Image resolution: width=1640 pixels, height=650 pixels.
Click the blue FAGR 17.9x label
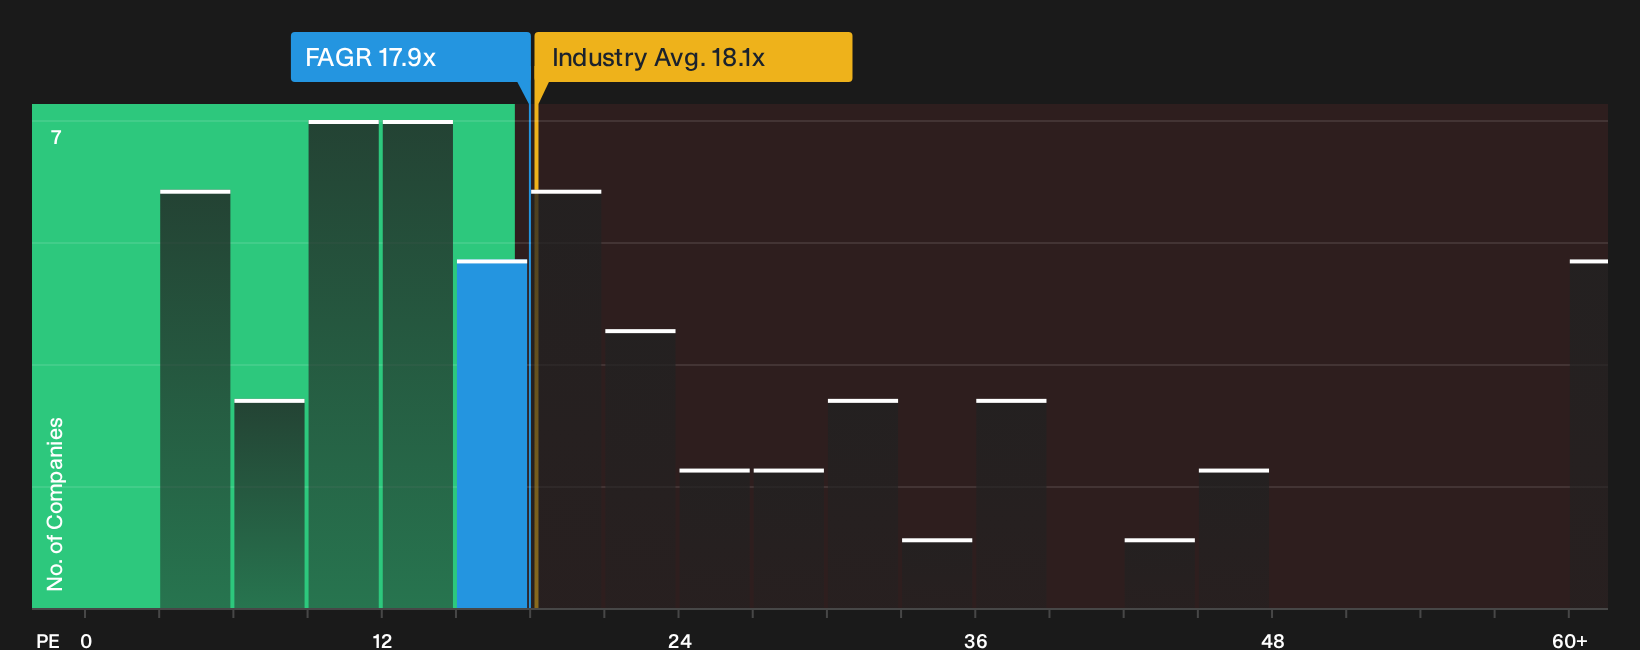point(410,57)
